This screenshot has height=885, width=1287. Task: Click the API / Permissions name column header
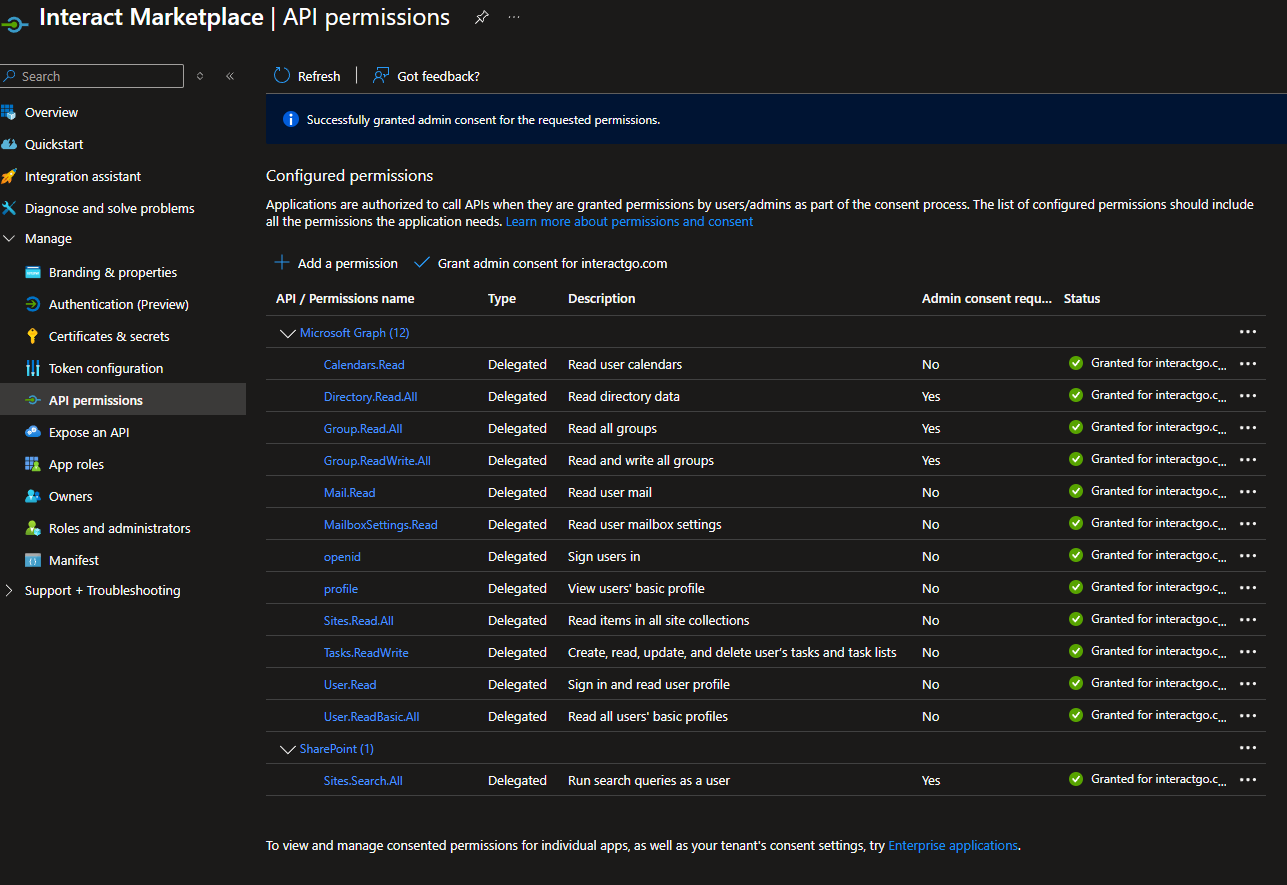345,298
